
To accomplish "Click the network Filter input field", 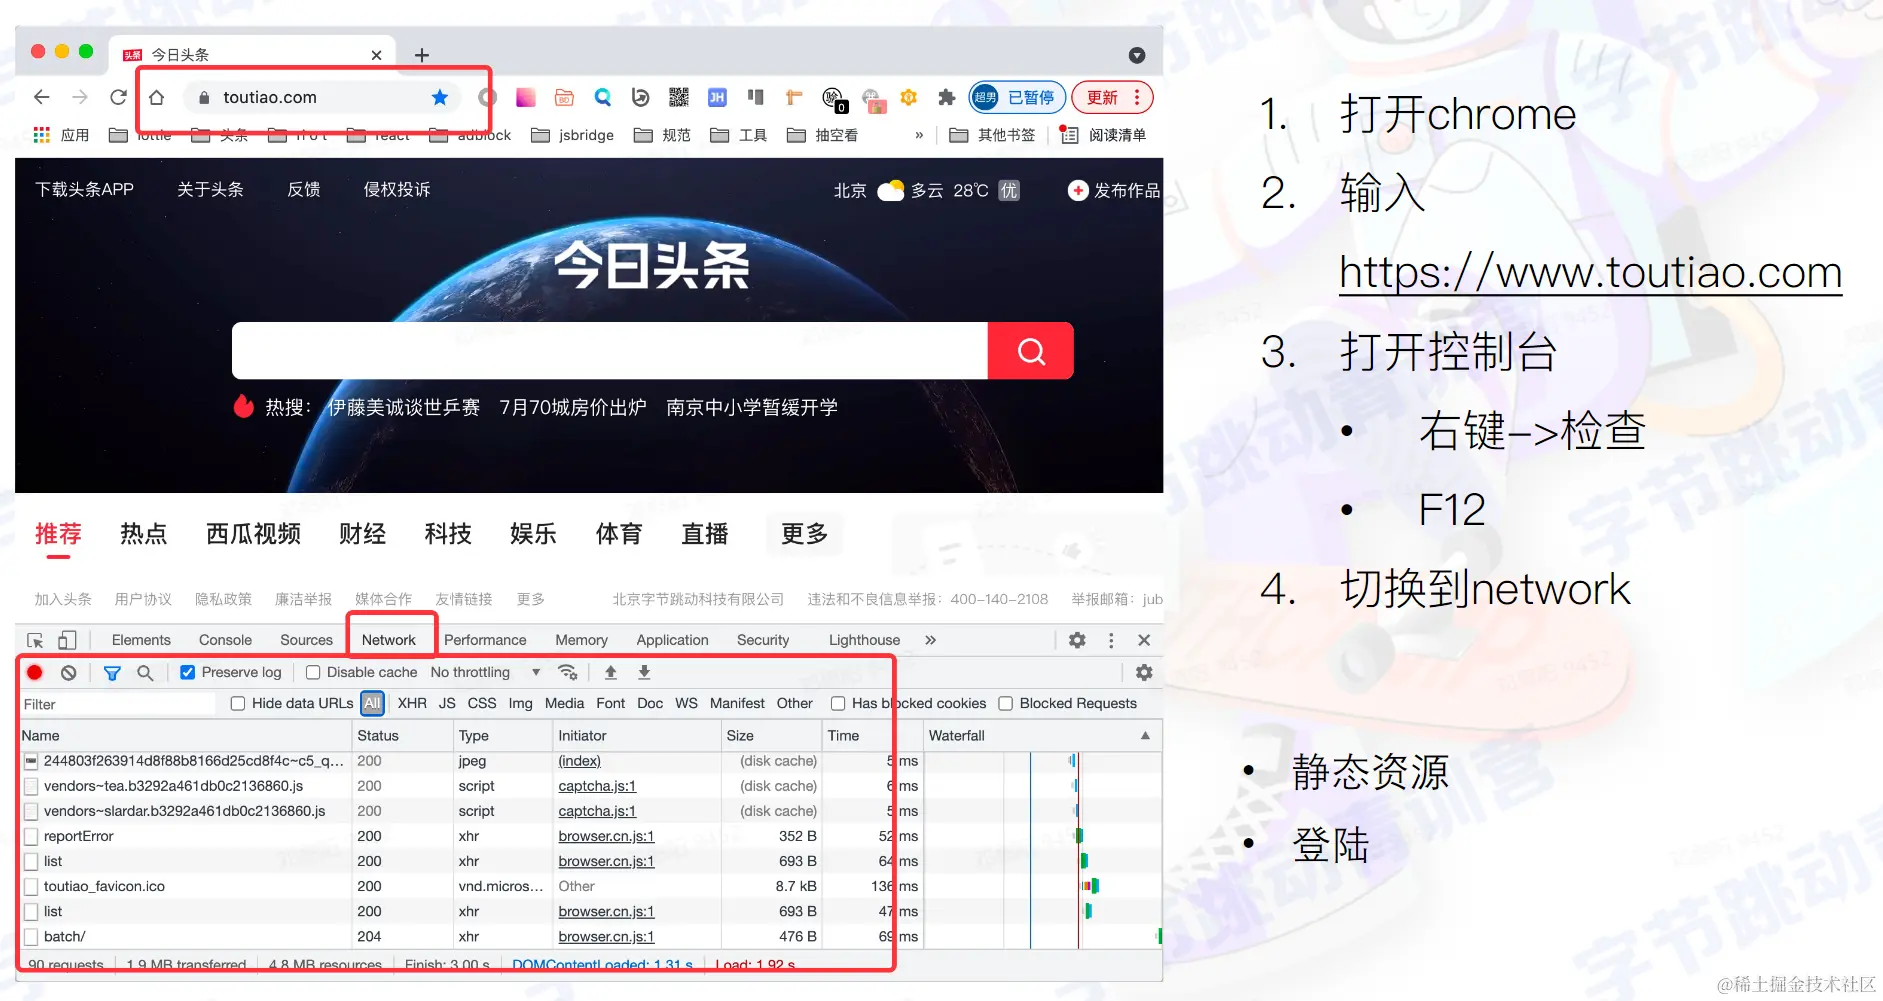I will (x=115, y=703).
